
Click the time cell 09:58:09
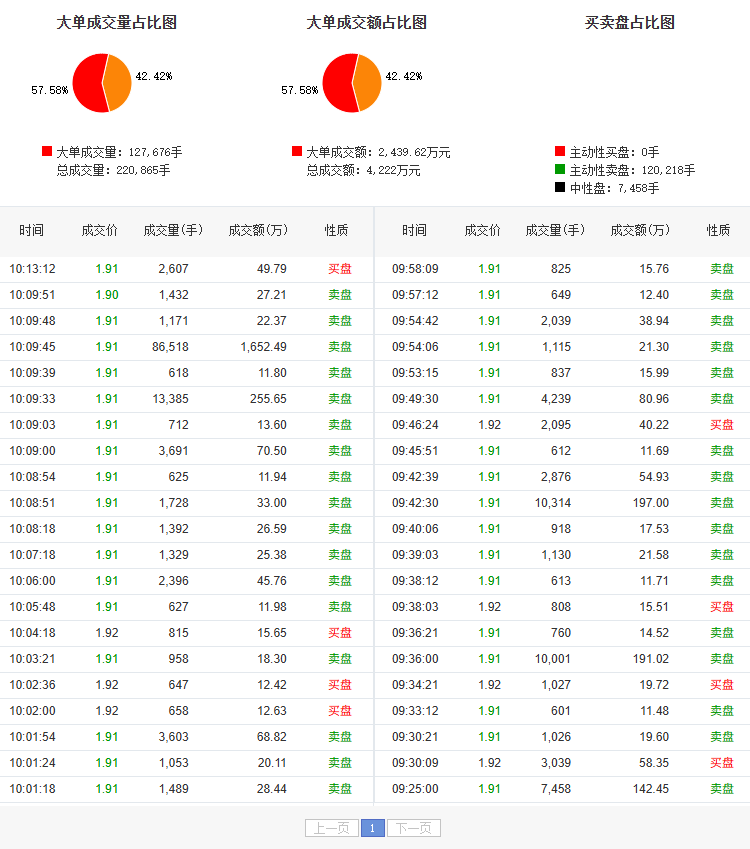(415, 269)
